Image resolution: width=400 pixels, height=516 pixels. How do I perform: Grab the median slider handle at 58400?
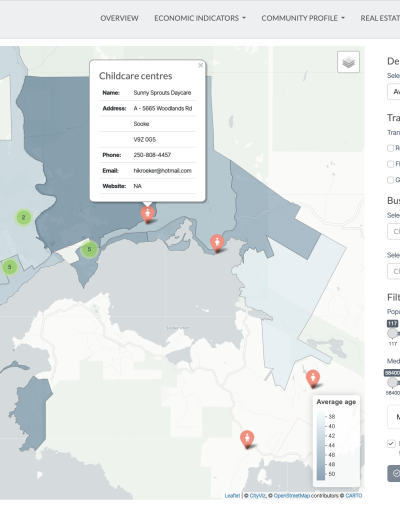point(392,382)
